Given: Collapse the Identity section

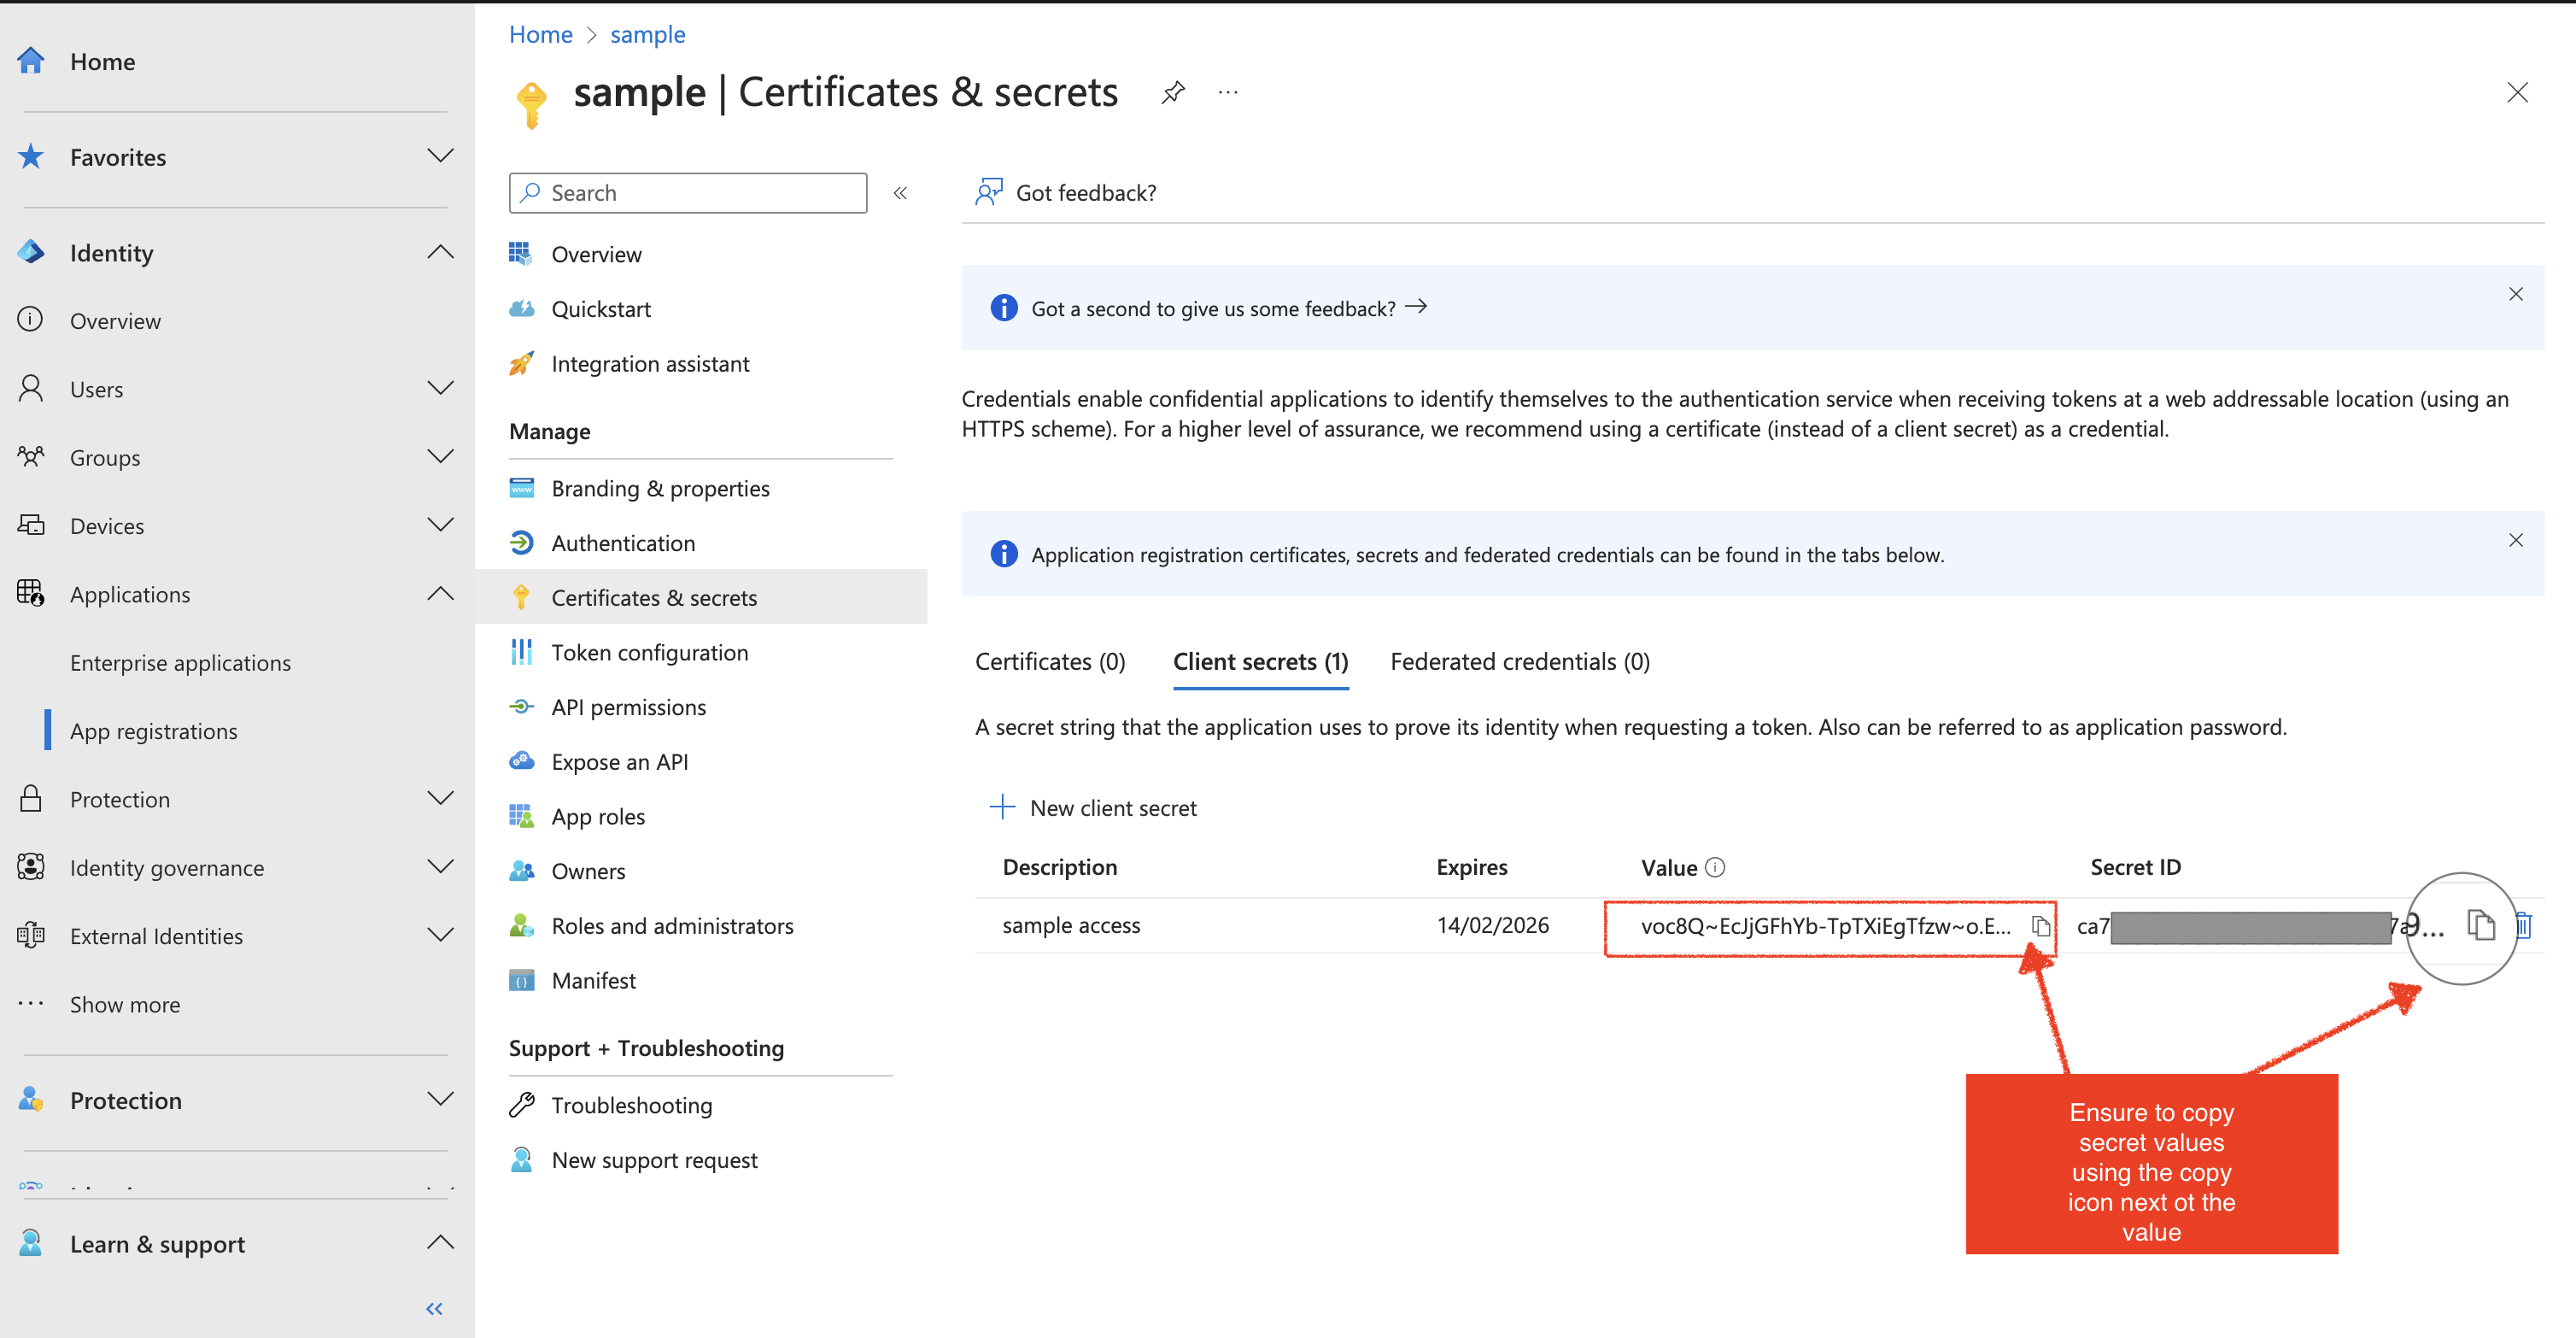Looking at the screenshot, I should (439, 252).
